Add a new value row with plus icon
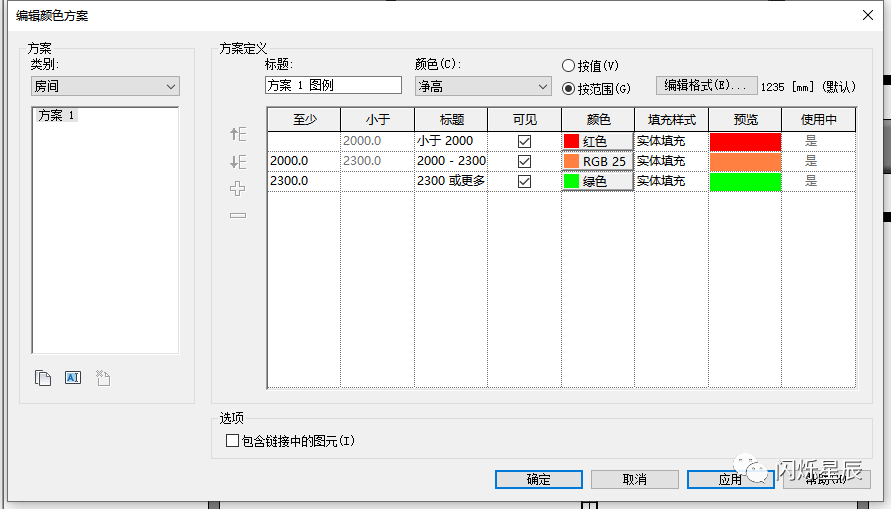The image size is (891, 509). click(238, 189)
